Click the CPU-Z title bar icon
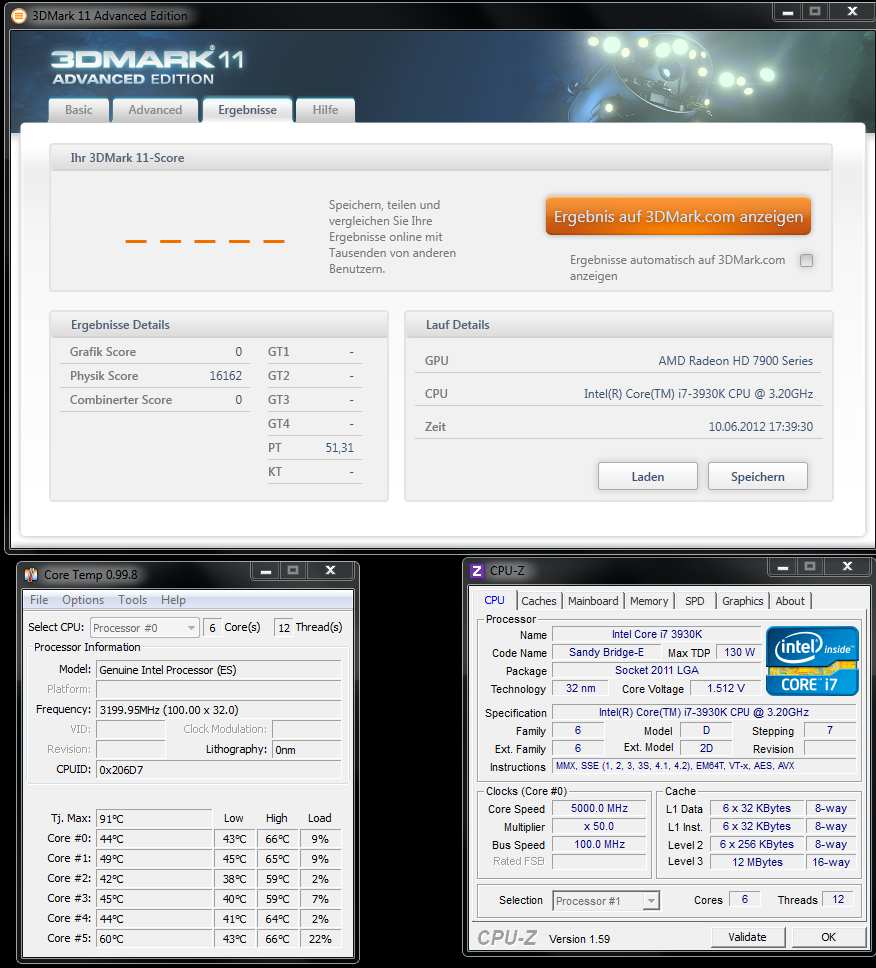This screenshot has width=876, height=968. (477, 571)
